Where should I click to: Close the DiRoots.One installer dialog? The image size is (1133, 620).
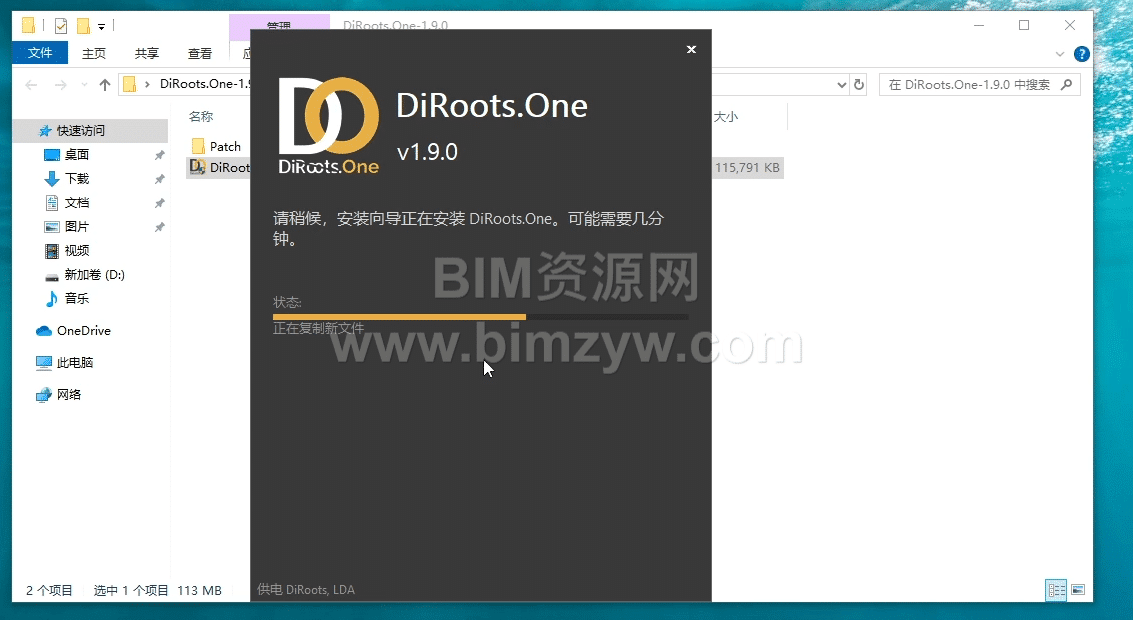(x=692, y=49)
